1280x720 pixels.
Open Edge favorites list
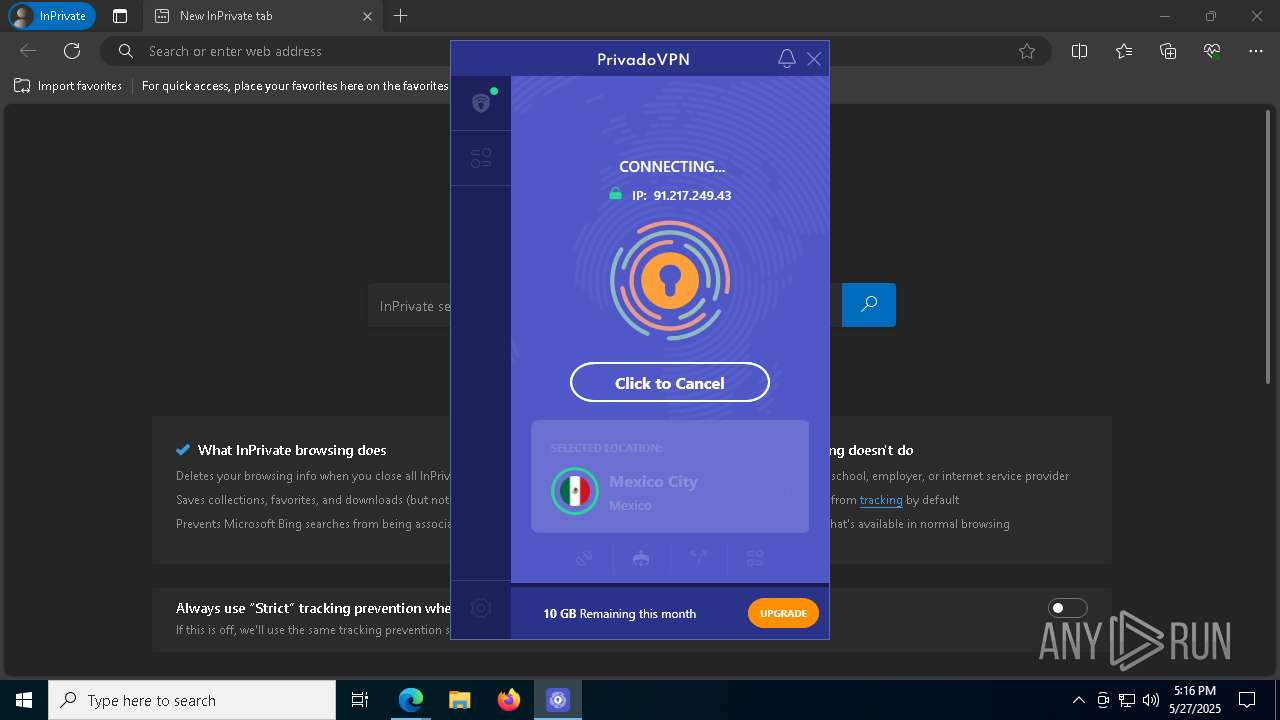pos(1124,51)
